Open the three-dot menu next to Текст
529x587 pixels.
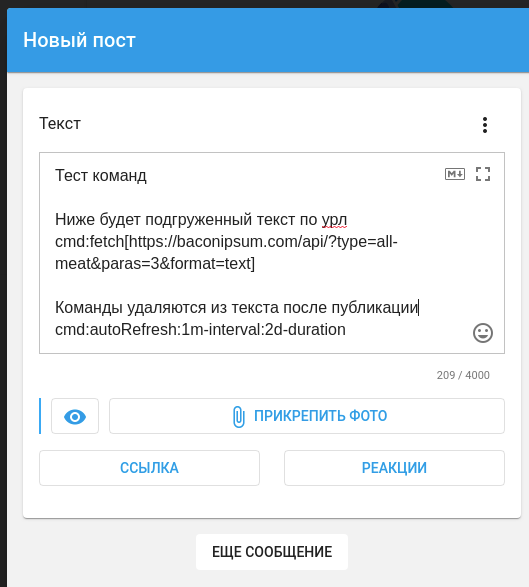tap(485, 125)
